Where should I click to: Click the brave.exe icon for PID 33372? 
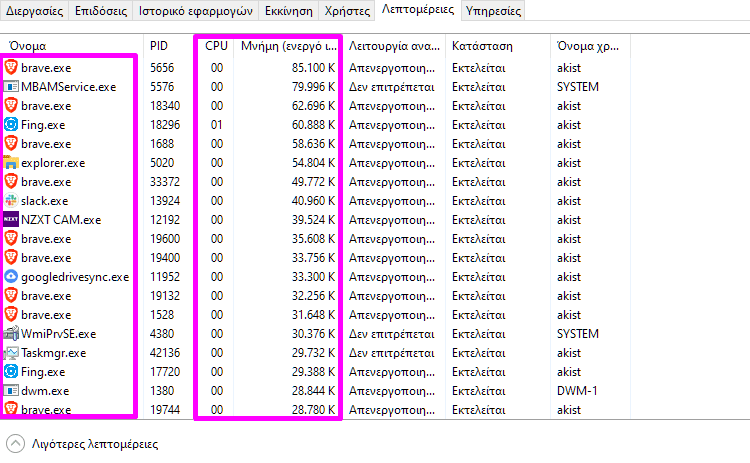[x=11, y=181]
